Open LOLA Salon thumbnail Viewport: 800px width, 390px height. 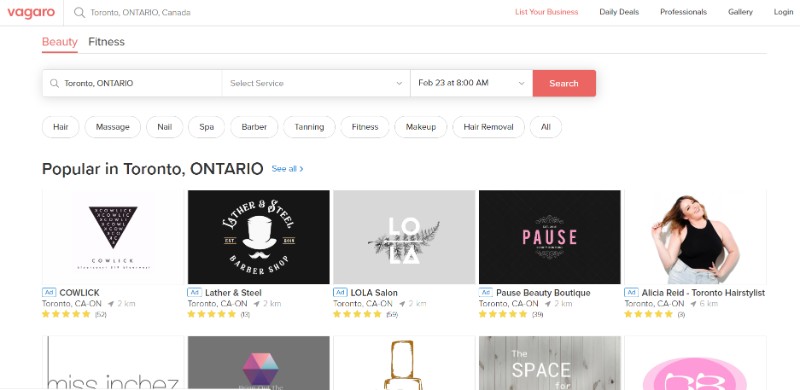[x=404, y=237]
